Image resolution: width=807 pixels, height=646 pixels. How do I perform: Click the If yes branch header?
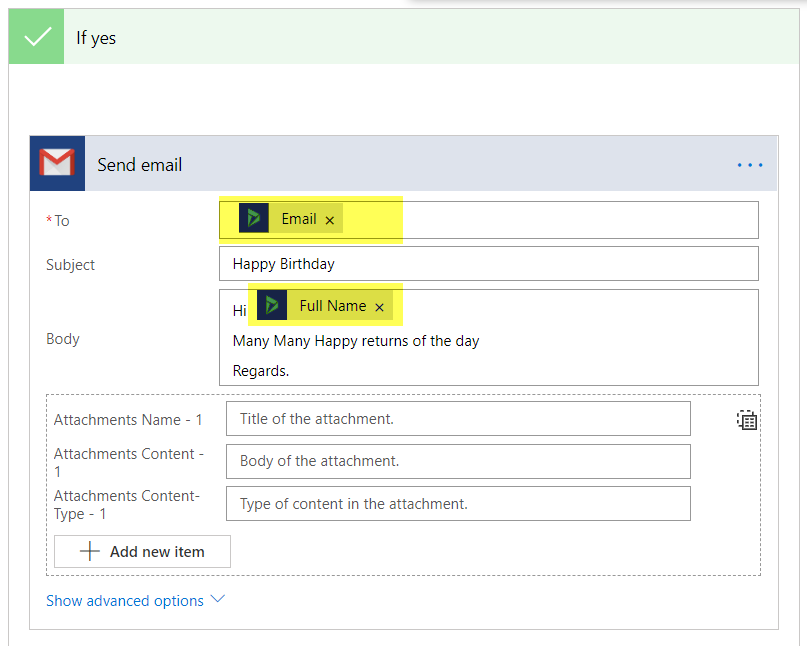404,37
